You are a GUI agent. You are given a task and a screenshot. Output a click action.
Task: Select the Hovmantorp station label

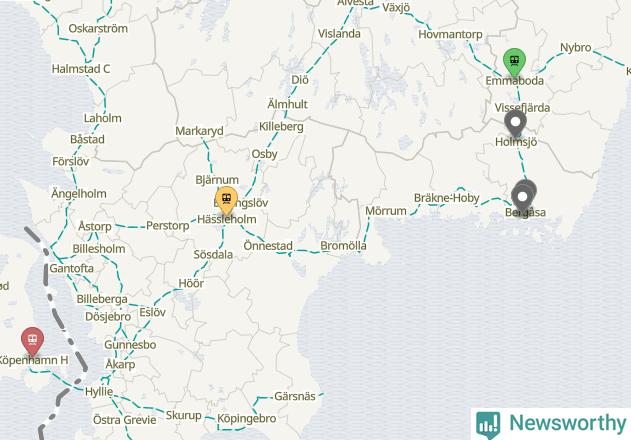click(450, 34)
